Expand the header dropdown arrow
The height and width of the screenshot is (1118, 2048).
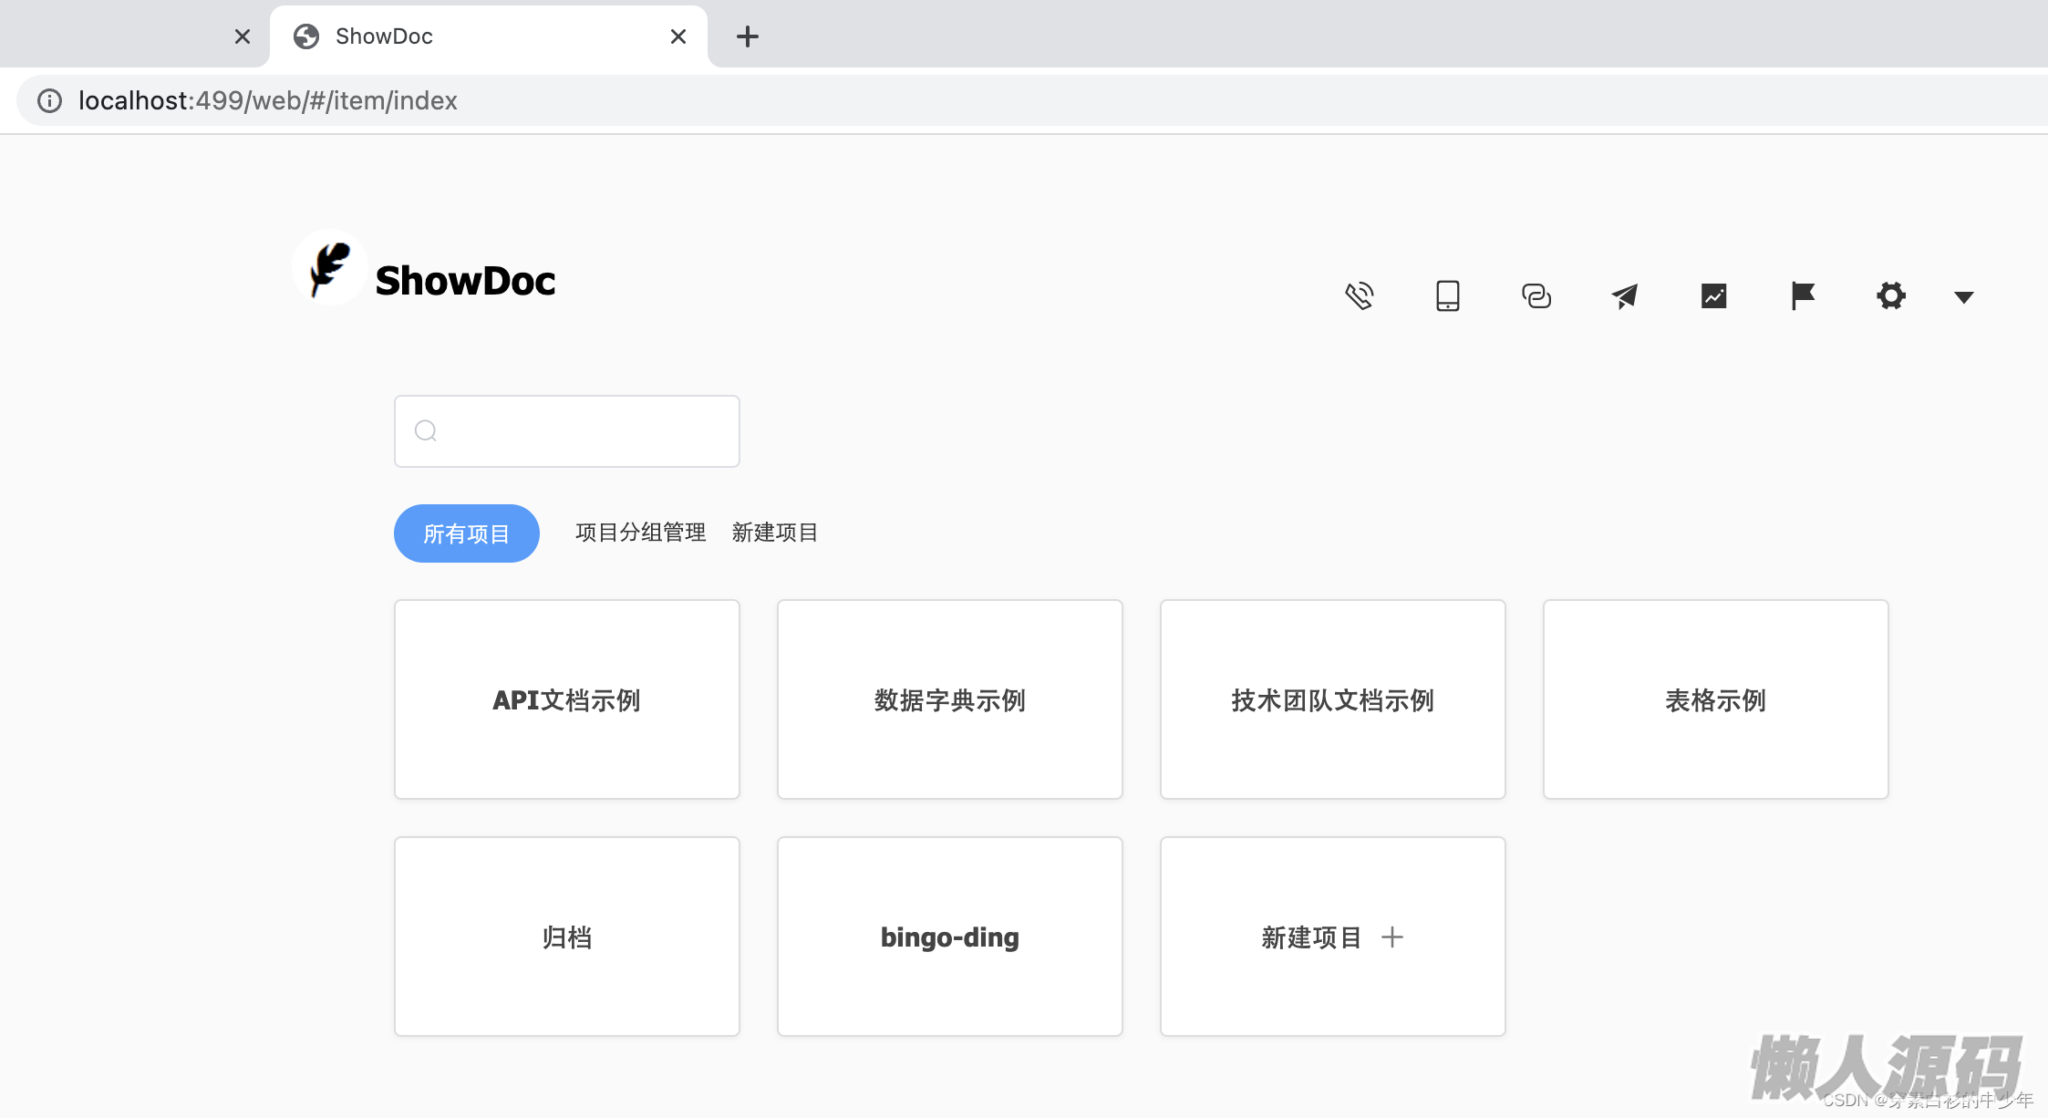coord(1964,297)
